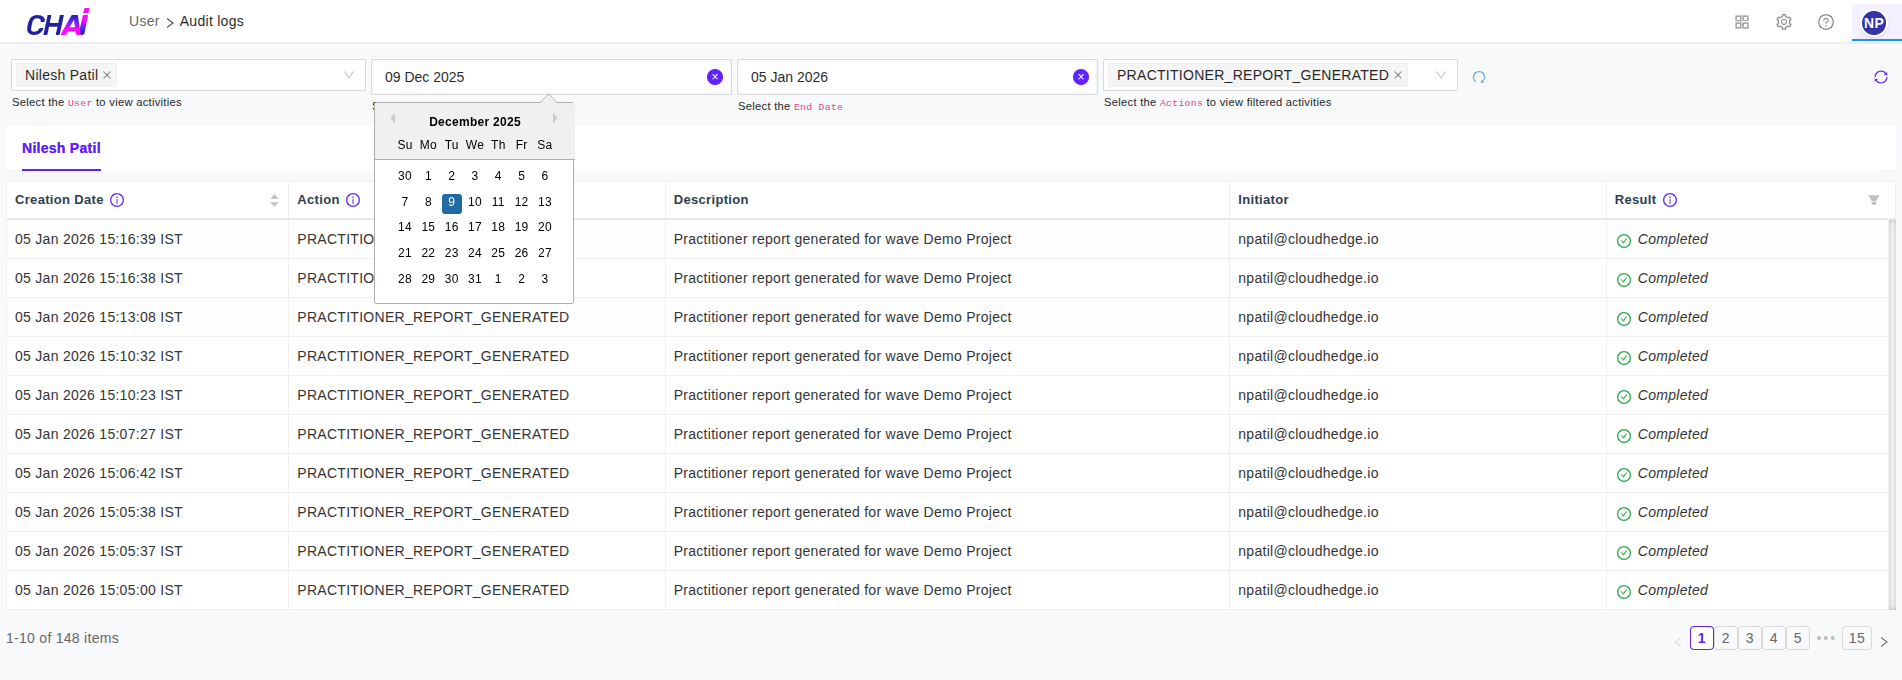Click the help question mark icon
This screenshot has height=680, width=1902.
(x=1825, y=22)
